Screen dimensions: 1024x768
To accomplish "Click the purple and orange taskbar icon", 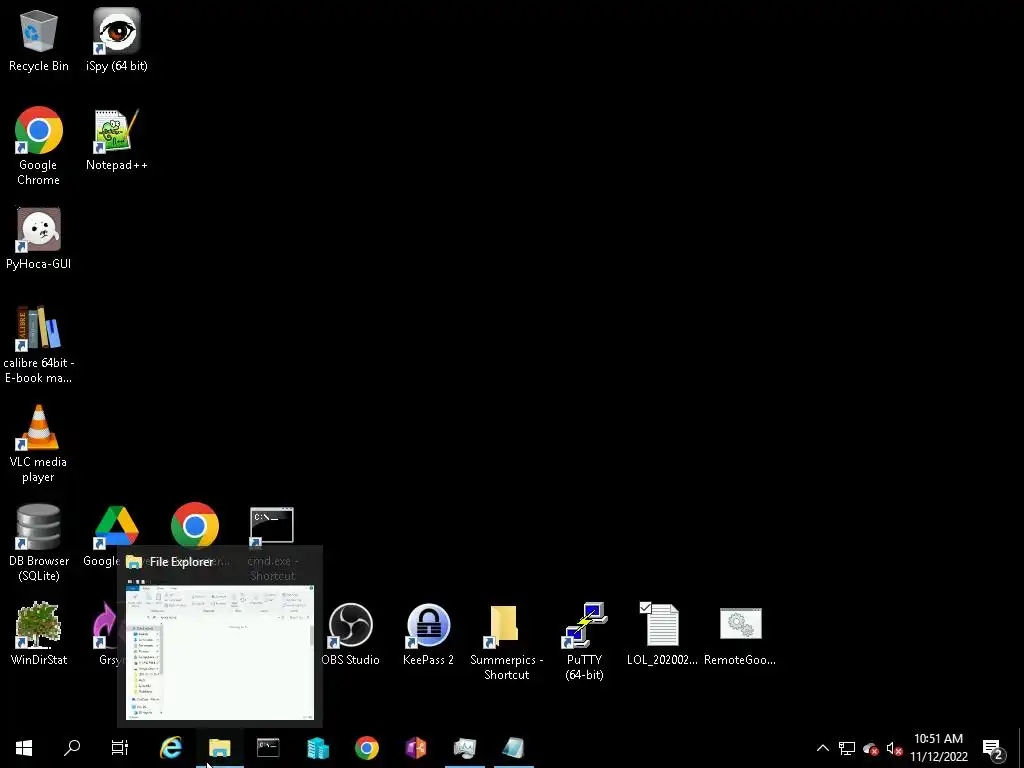I will pyautogui.click(x=416, y=748).
